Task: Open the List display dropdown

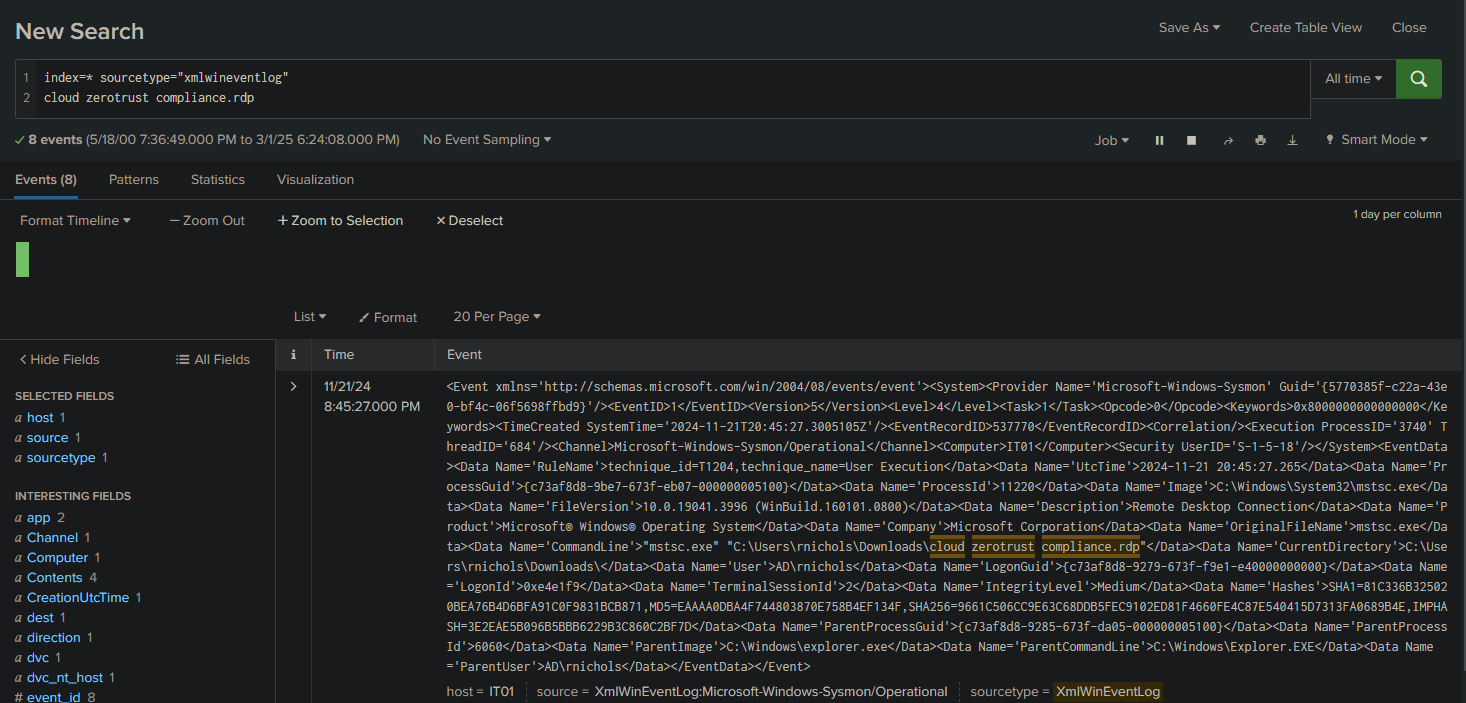Action: pos(310,316)
